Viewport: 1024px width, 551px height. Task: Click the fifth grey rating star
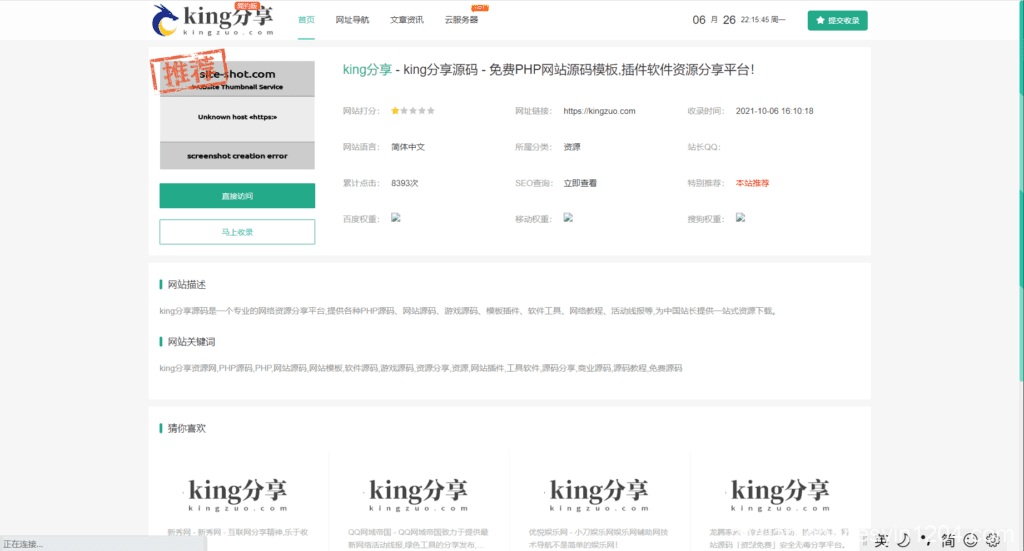pos(430,111)
